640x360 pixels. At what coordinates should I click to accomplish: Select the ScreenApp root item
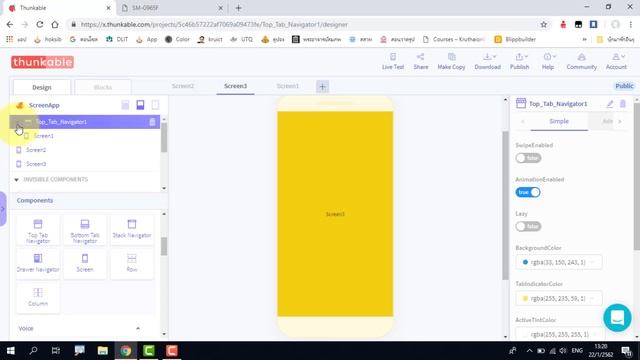pyautogui.click(x=44, y=105)
